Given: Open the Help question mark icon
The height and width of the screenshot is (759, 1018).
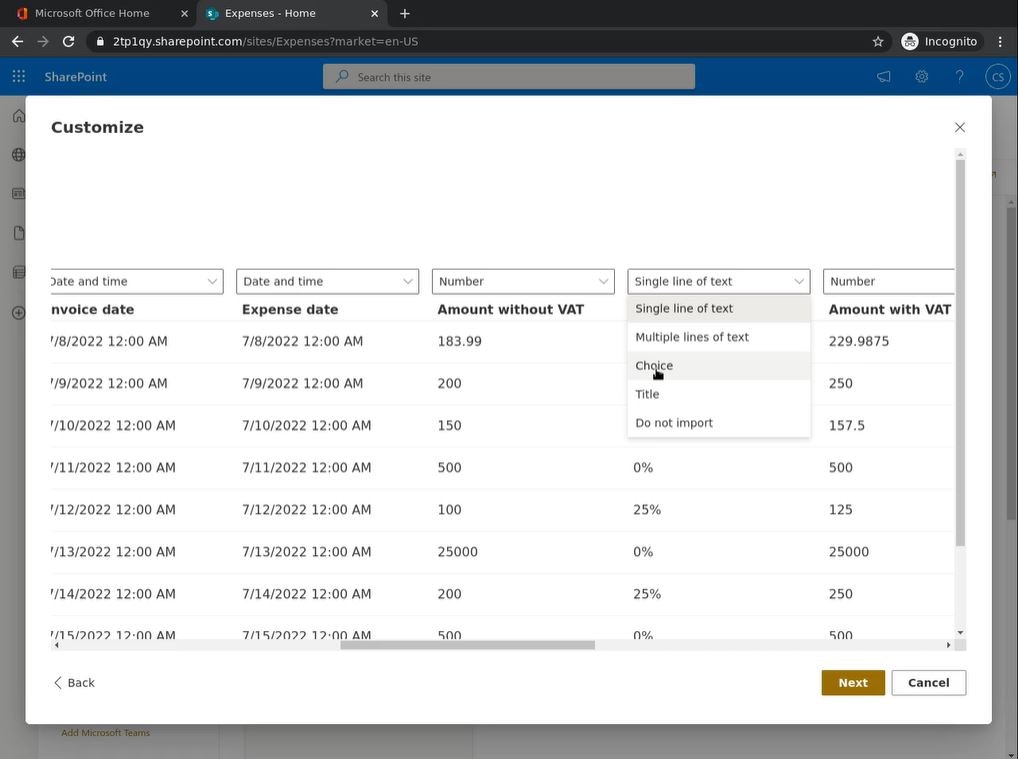Looking at the screenshot, I should click(959, 77).
